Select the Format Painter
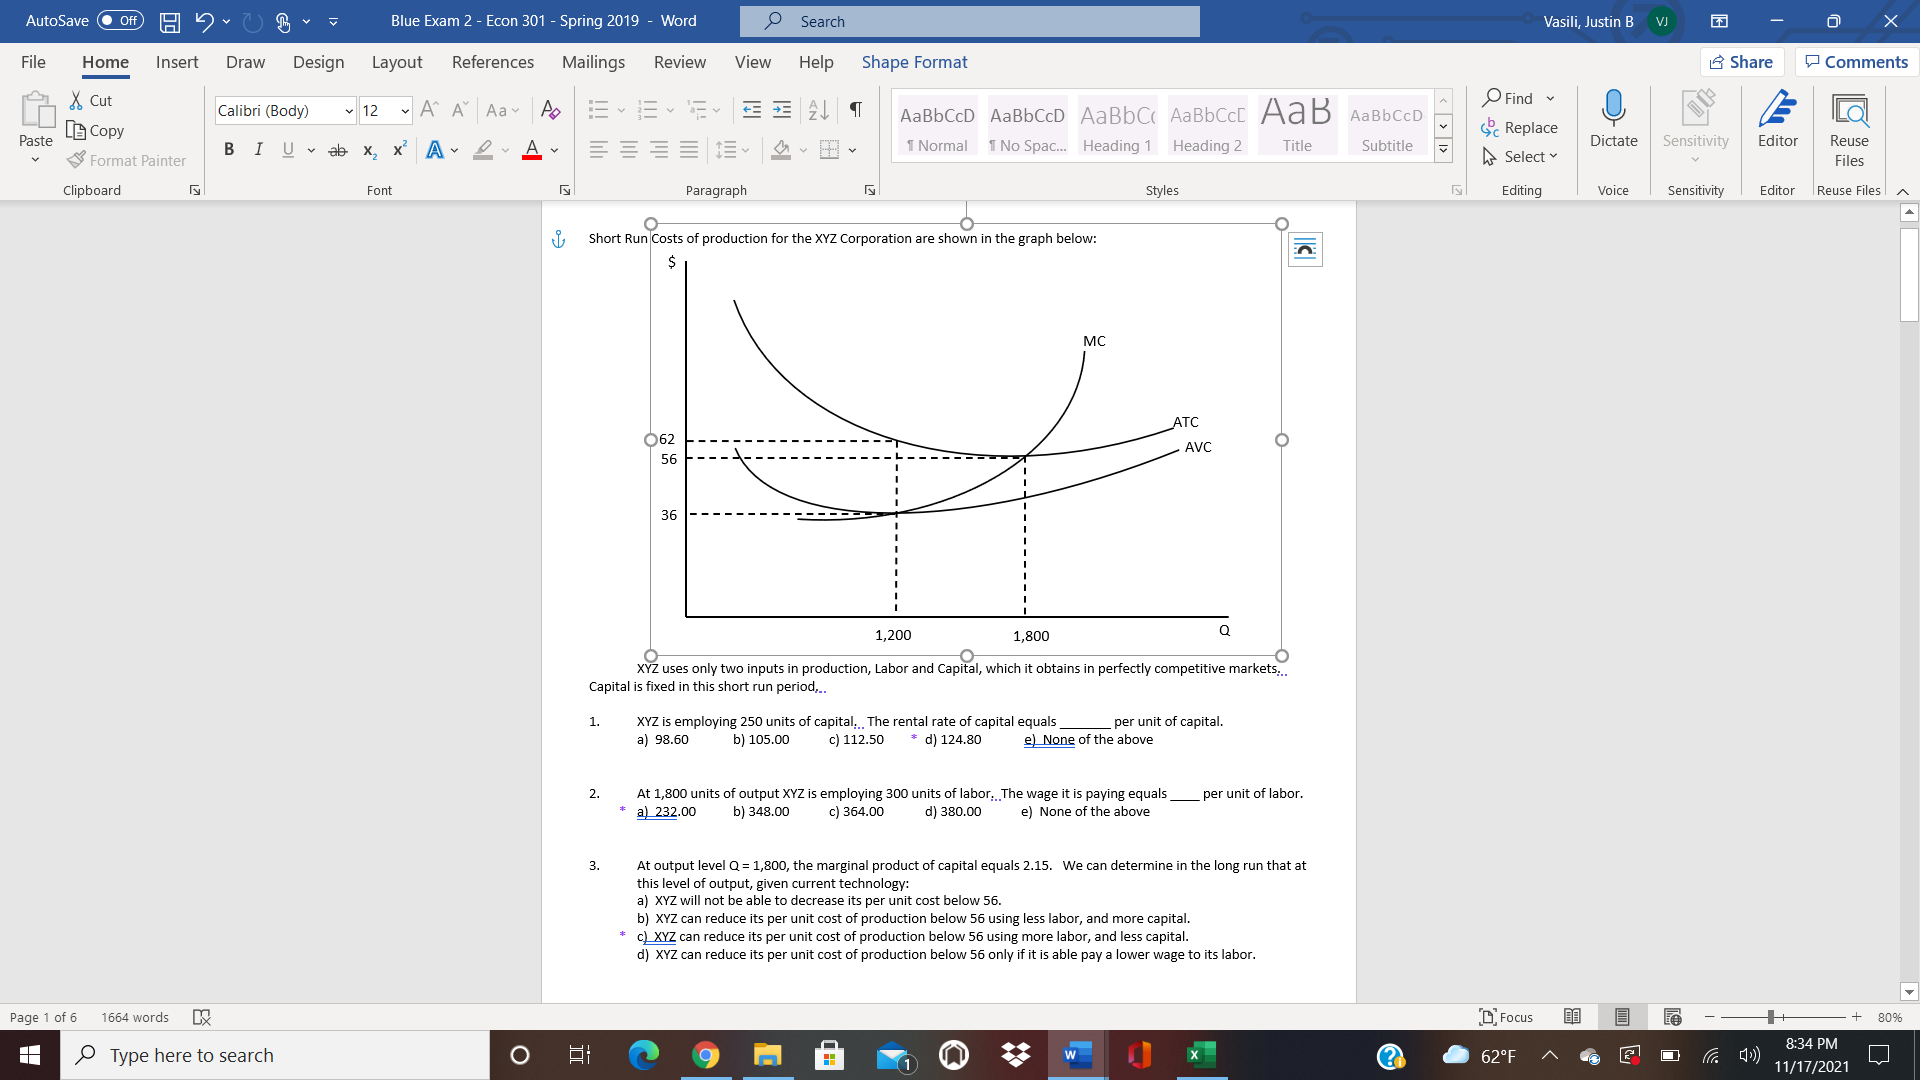This screenshot has width=1920, height=1080. tap(126, 160)
